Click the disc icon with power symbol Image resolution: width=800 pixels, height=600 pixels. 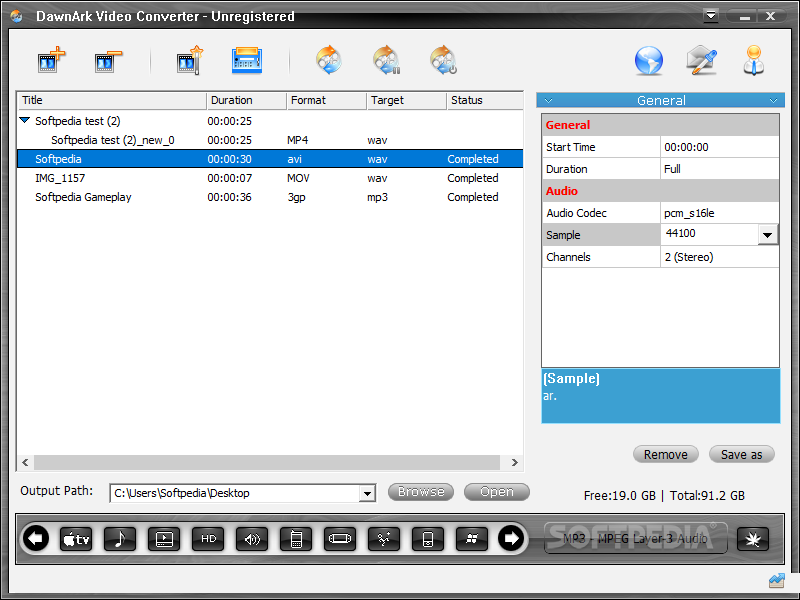point(443,60)
